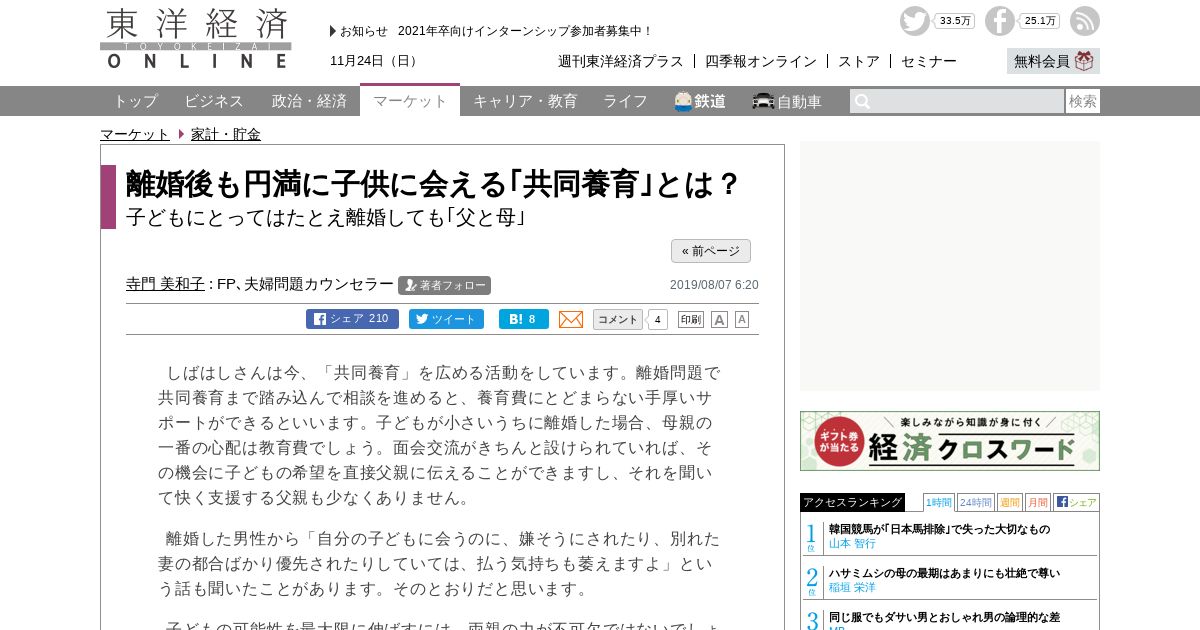Open author 寺門 美和子 profile link
The width and height of the screenshot is (1200, 630).
[x=165, y=284]
